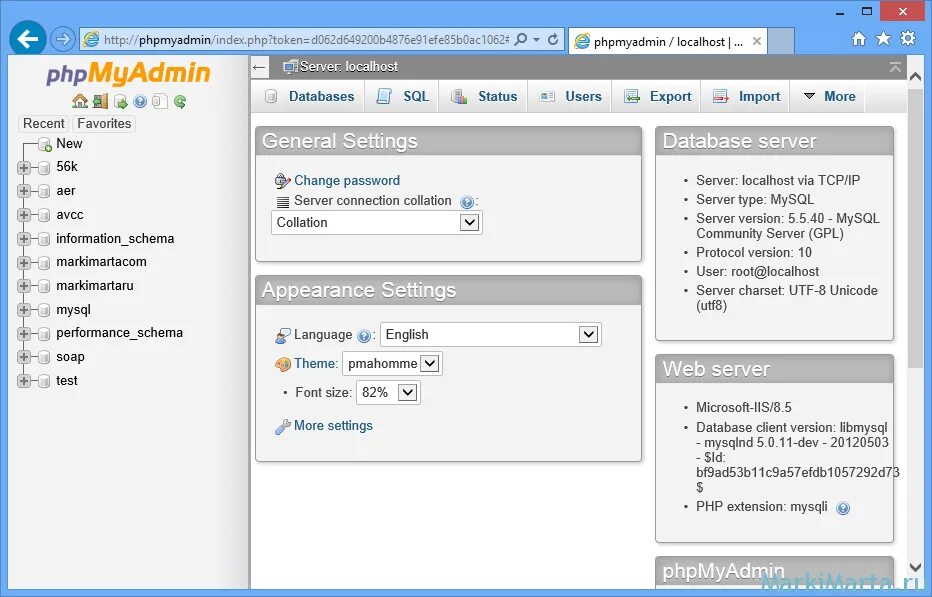Click the browser Forward button
Screen dimensions: 932x597
click(x=62, y=40)
